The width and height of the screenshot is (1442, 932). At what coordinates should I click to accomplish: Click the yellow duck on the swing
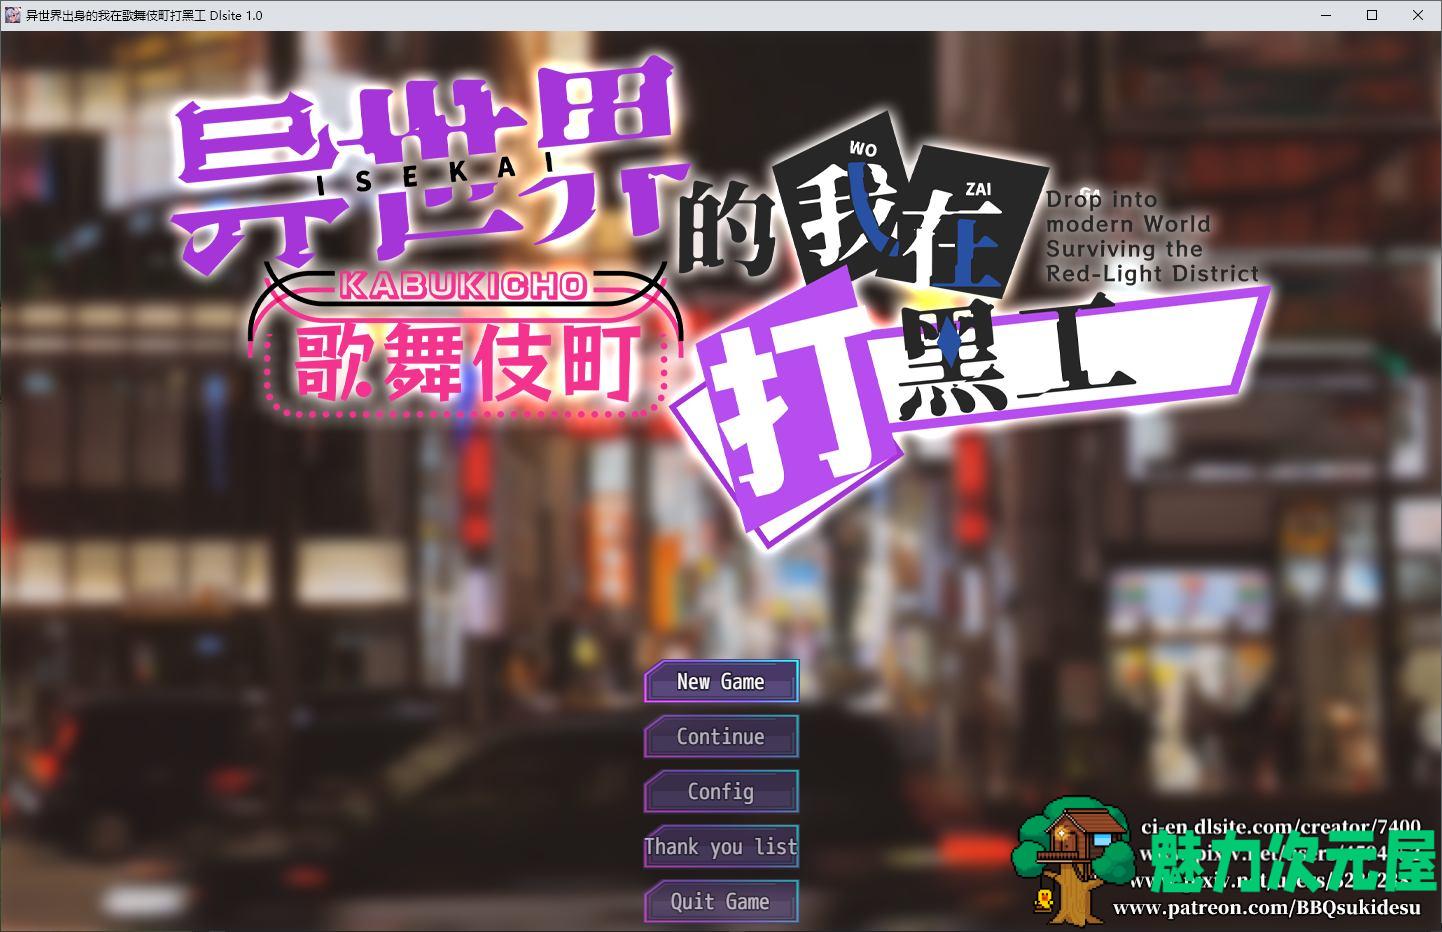pyautogui.click(x=1045, y=900)
